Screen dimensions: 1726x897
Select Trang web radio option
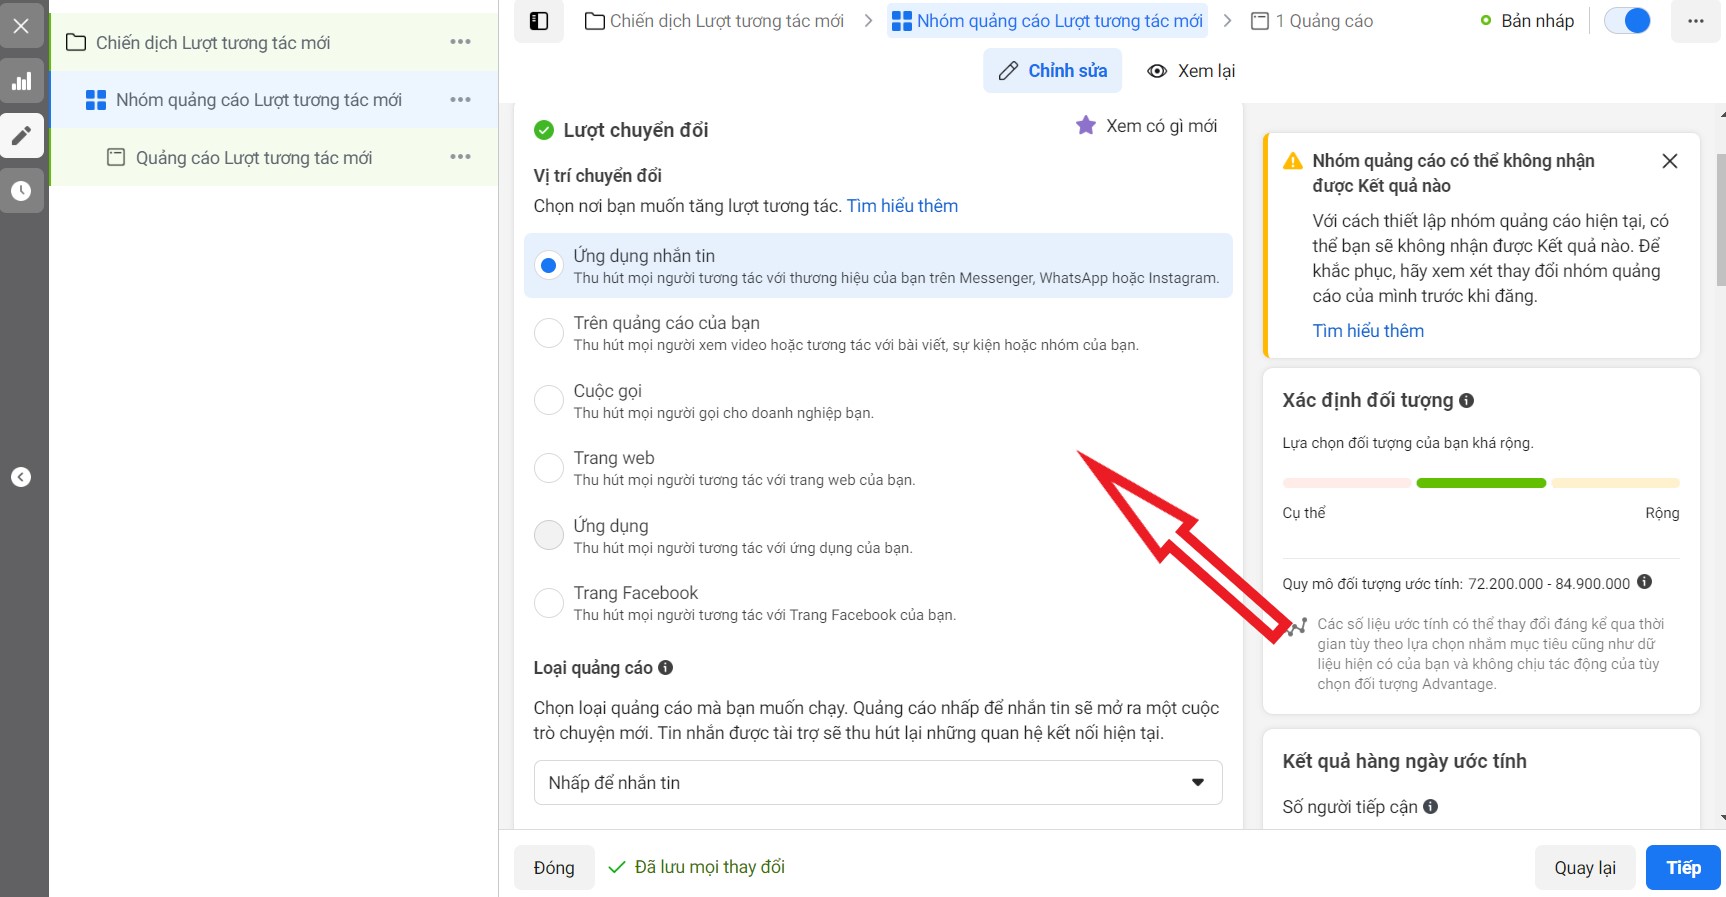[x=549, y=468]
